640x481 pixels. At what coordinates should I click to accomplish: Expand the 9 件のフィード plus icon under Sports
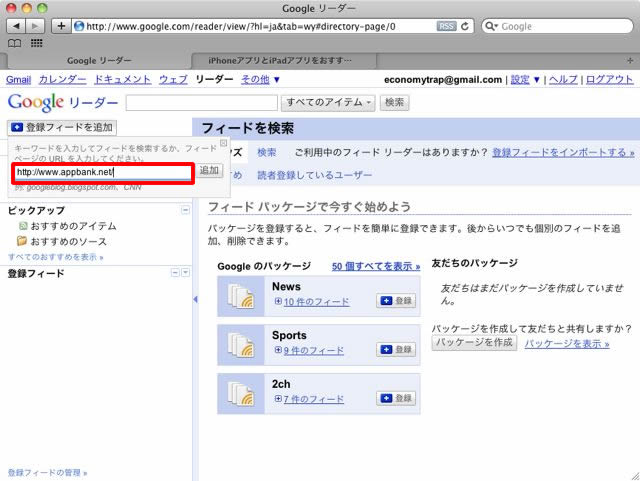point(278,350)
